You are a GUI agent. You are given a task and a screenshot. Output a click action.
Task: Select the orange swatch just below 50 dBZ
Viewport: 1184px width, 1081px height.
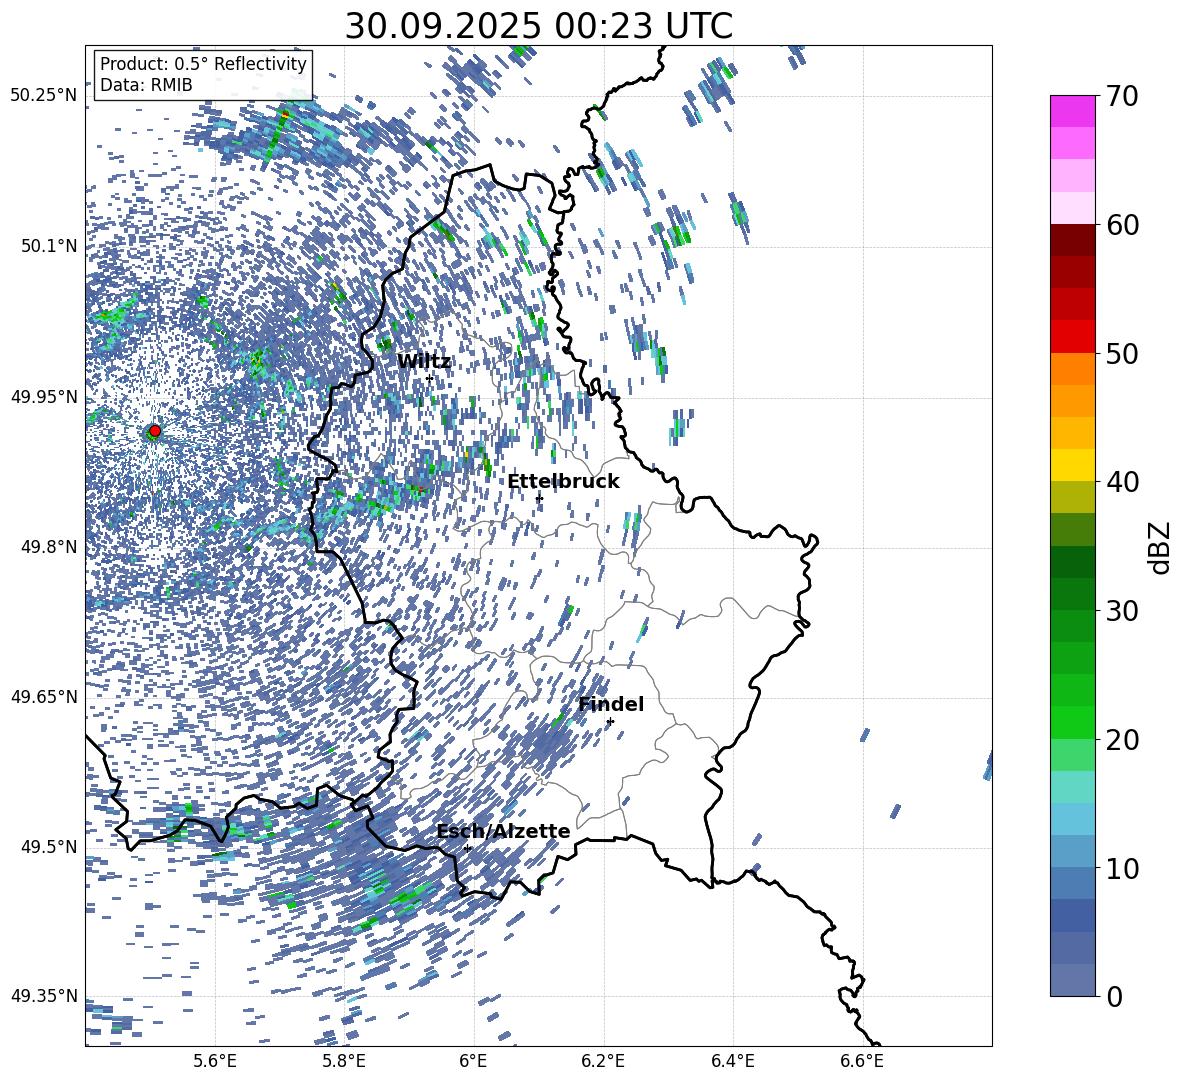[1073, 369]
